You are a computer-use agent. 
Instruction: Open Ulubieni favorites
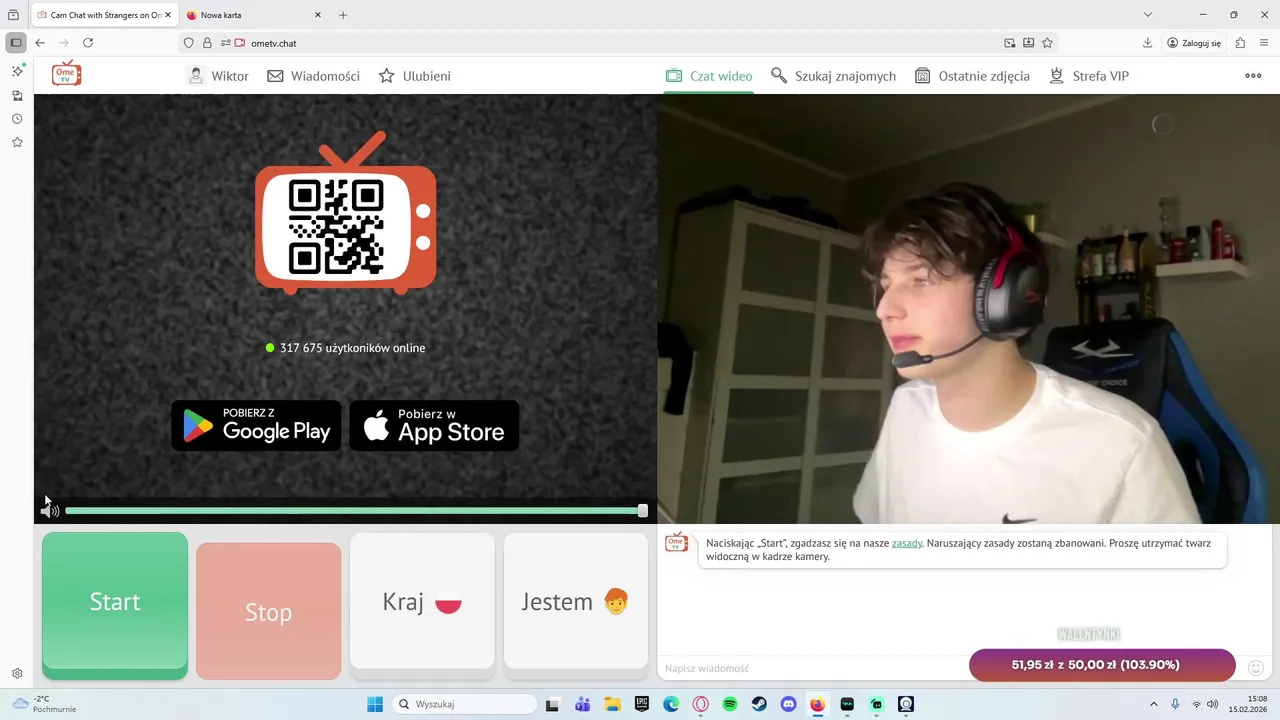click(414, 76)
